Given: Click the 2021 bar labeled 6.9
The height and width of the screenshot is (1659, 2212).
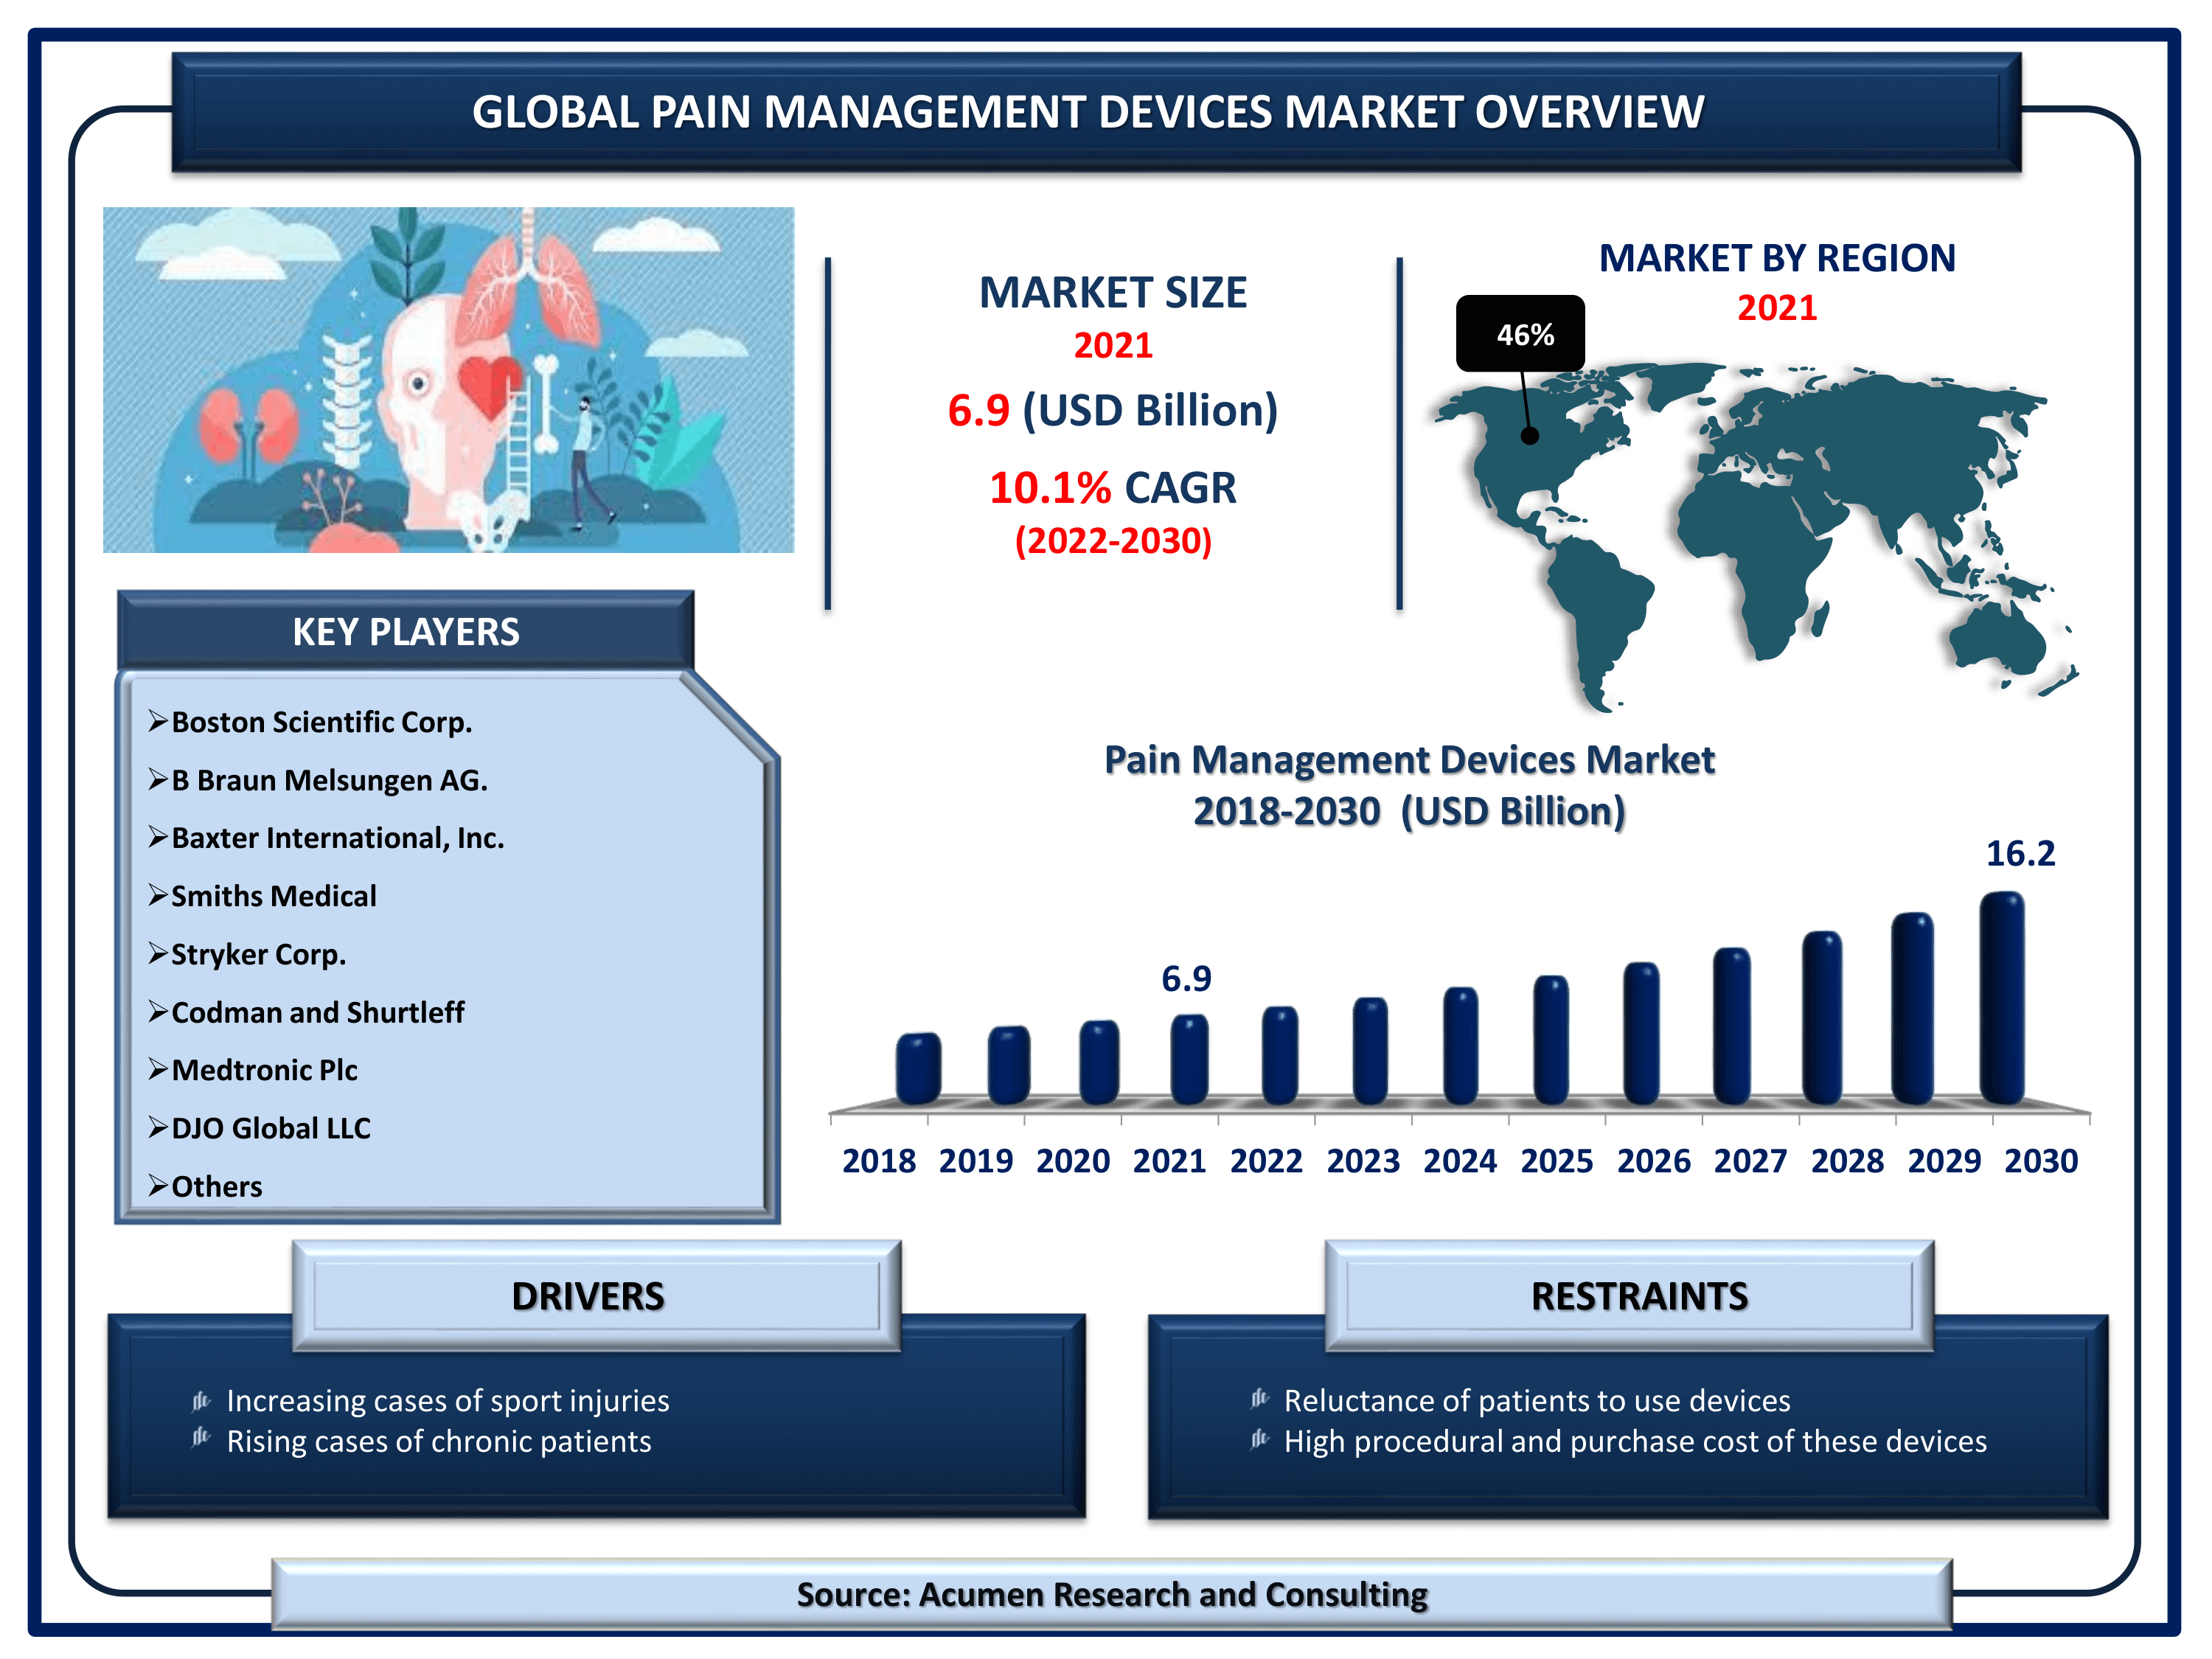Looking at the screenshot, I should coord(1189,1059).
